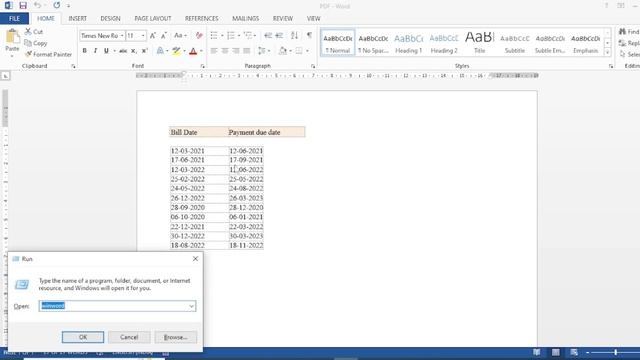Click the Increase Indent icon

[x=279, y=36]
